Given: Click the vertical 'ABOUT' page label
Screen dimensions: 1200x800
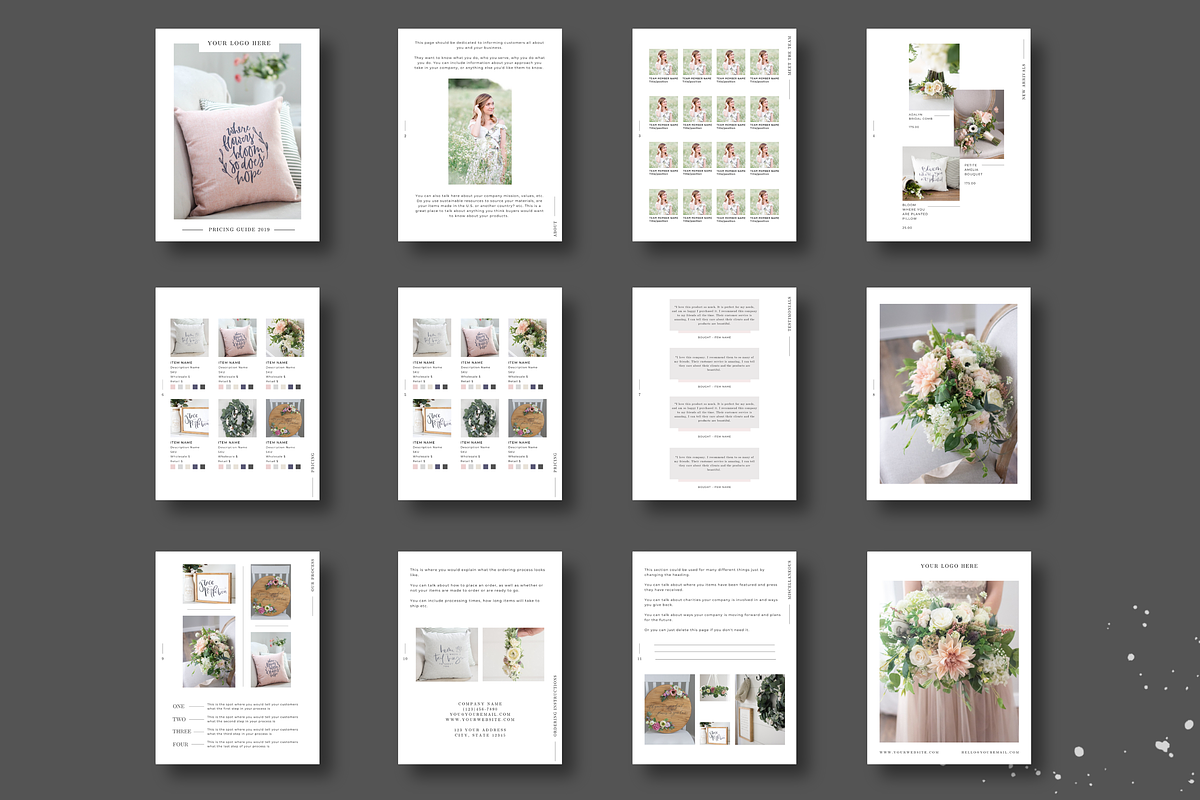Looking at the screenshot, I should [x=555, y=229].
